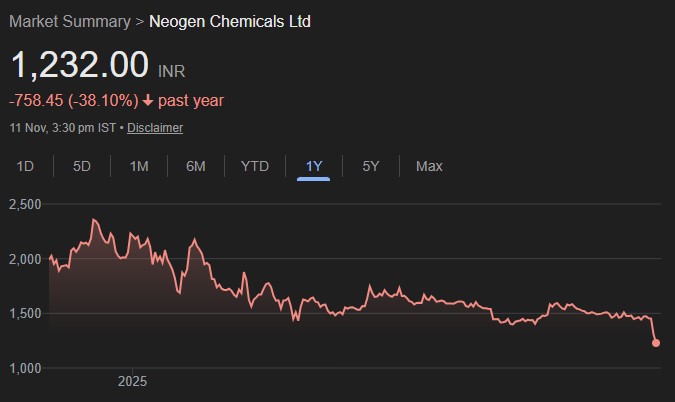Open the Market Summary link
Viewport: 675px width, 402px height.
tap(69, 21)
